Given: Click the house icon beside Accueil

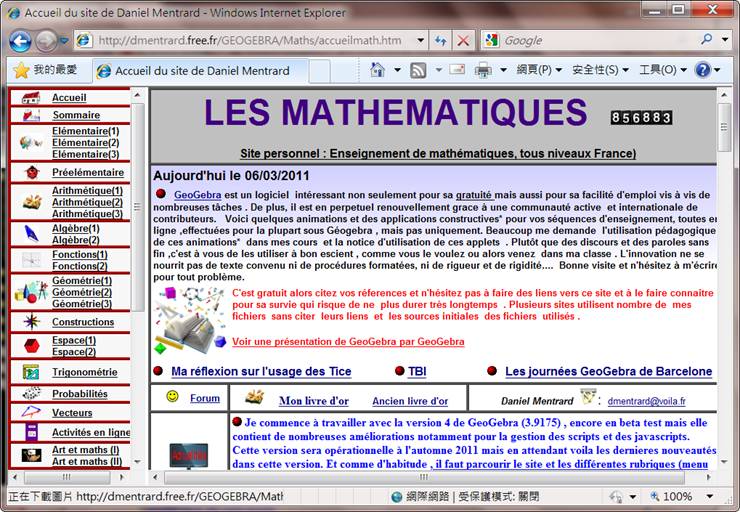Looking at the screenshot, I should 31,98.
